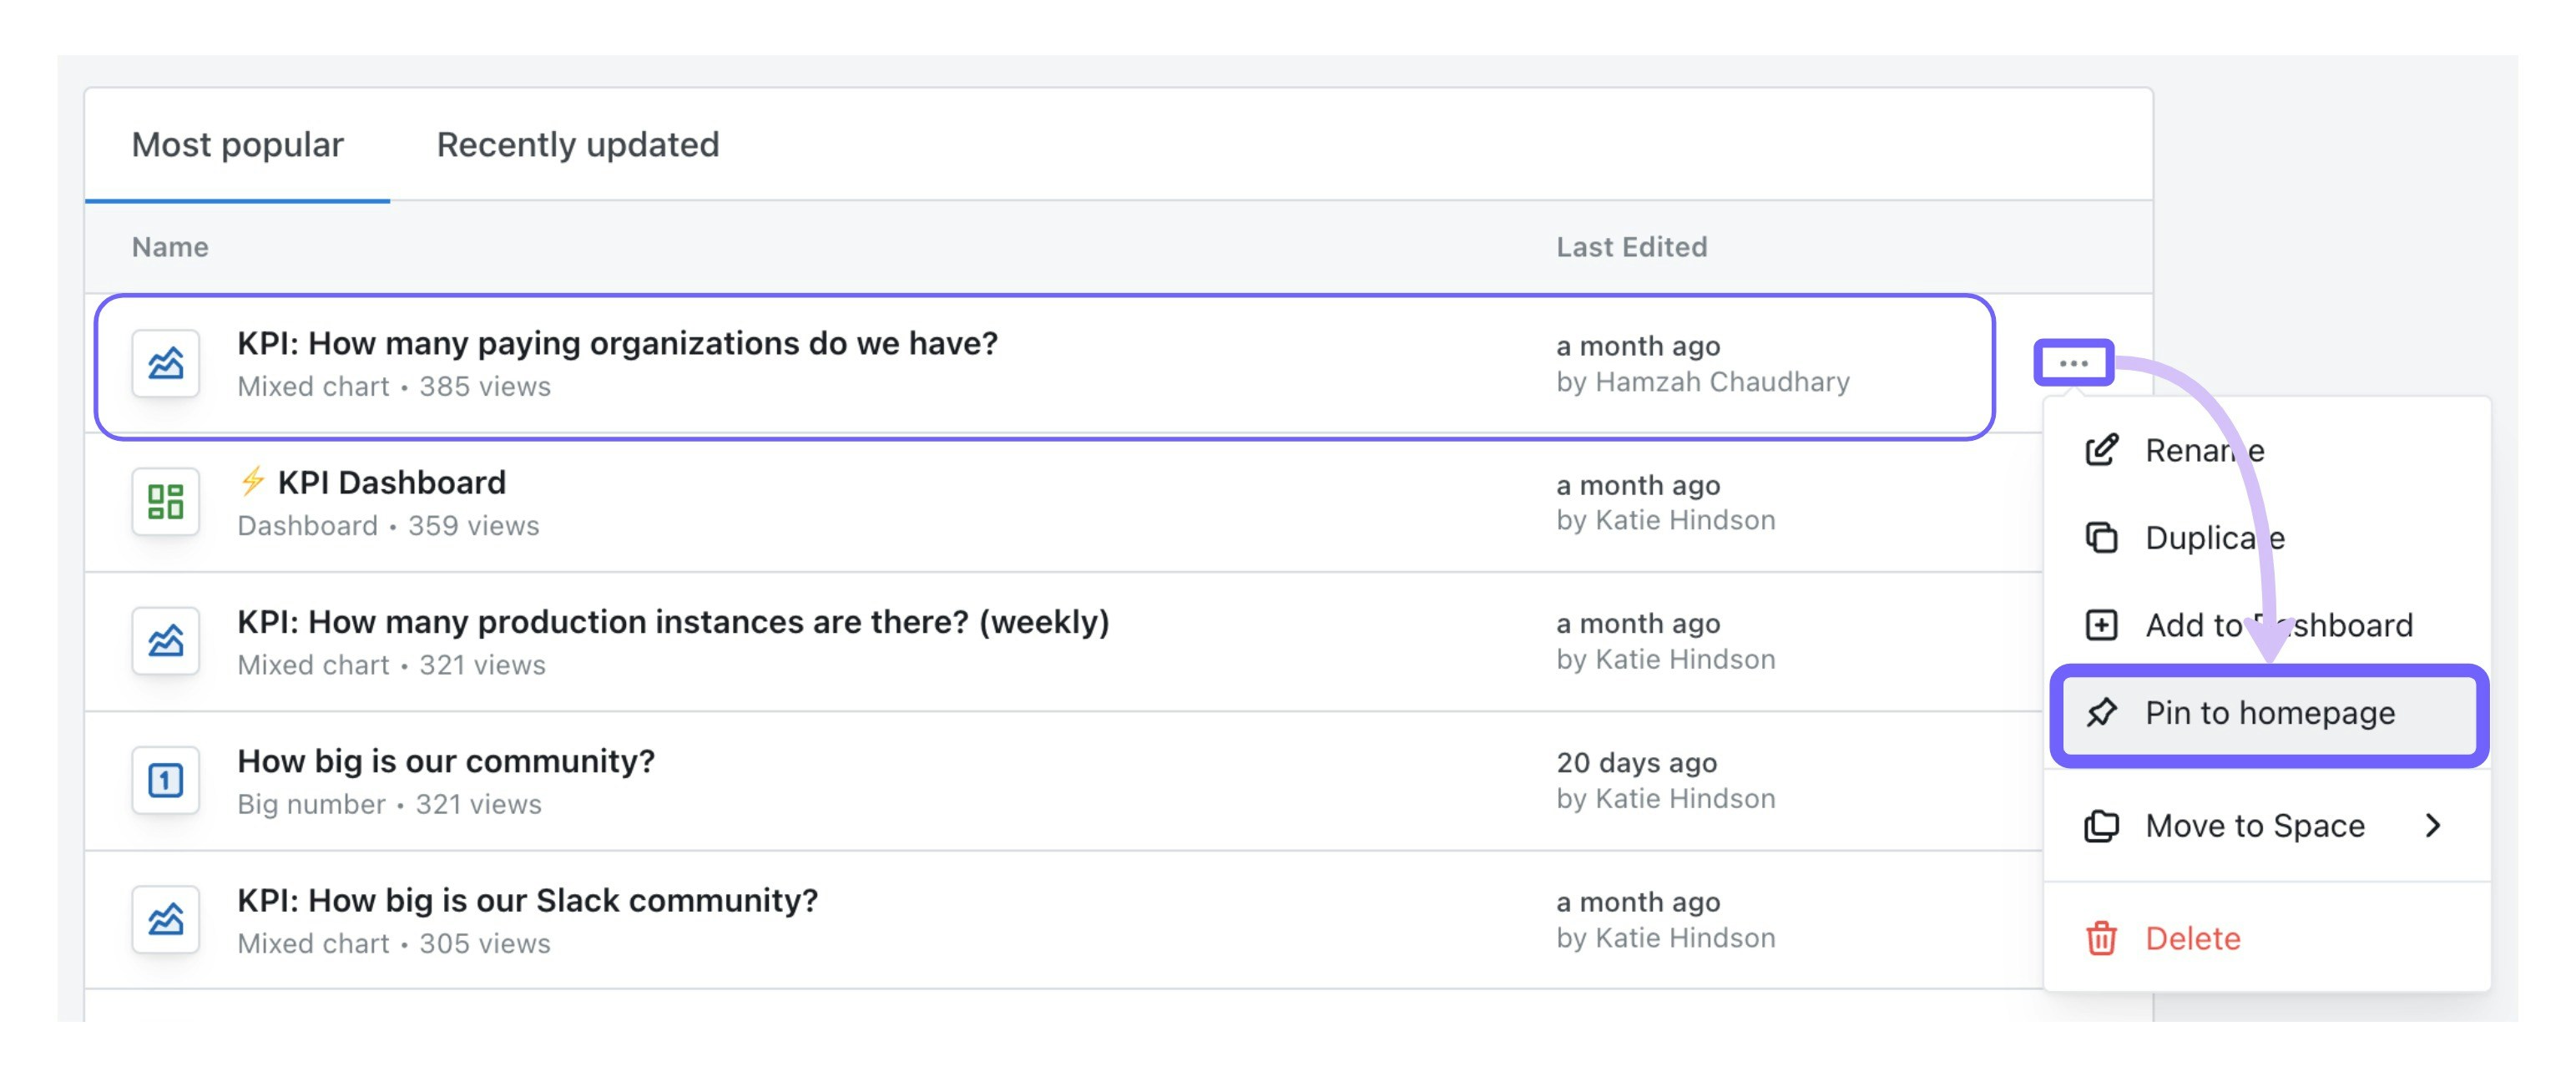Open 'KPI: How many paying organizations do we have?'
2576x1082 pixels.
click(617, 343)
